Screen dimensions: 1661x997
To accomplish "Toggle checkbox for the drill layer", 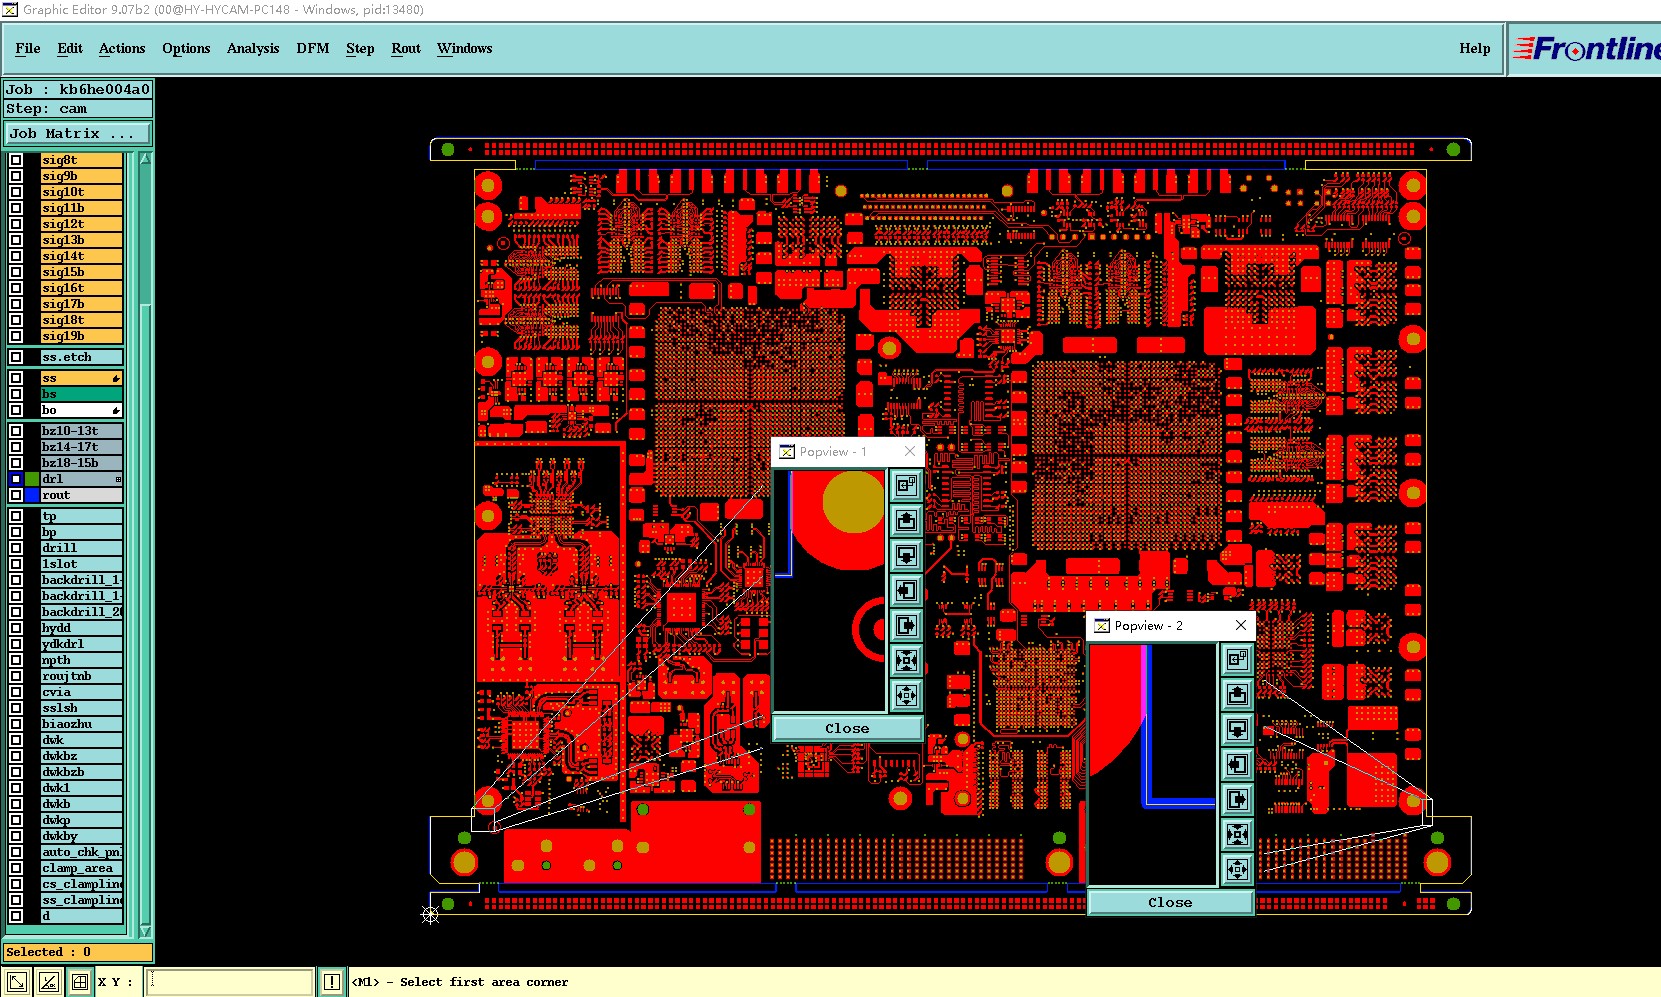I will (16, 548).
